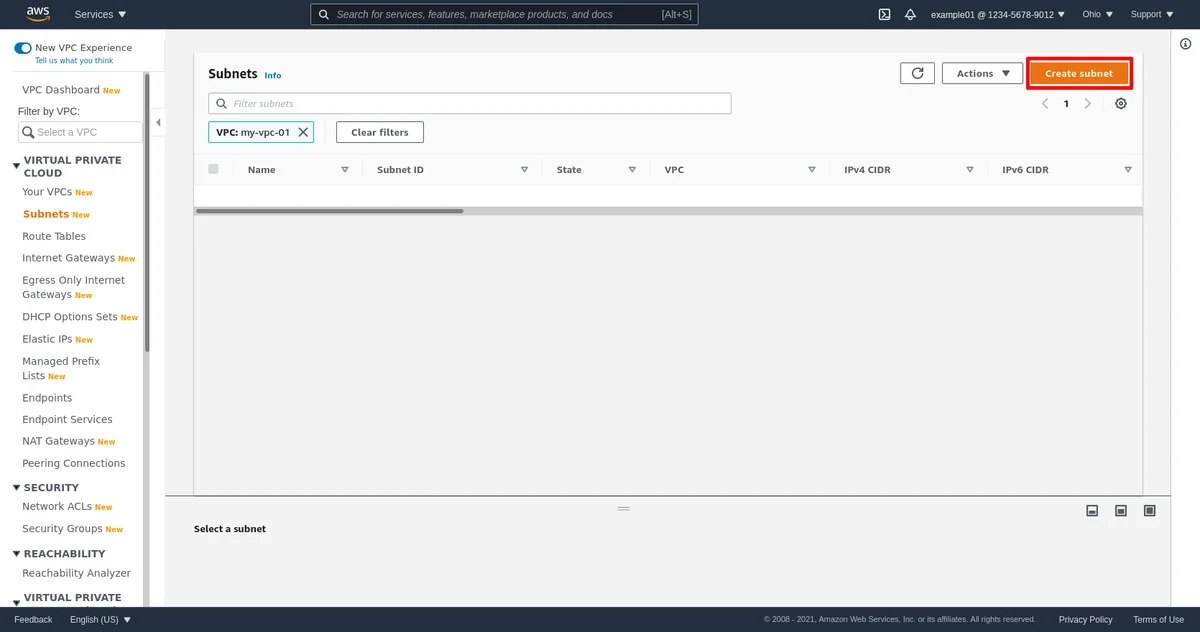1200x632 pixels.
Task: Remove the my-vpc-01 filter tag
Action: (304, 132)
